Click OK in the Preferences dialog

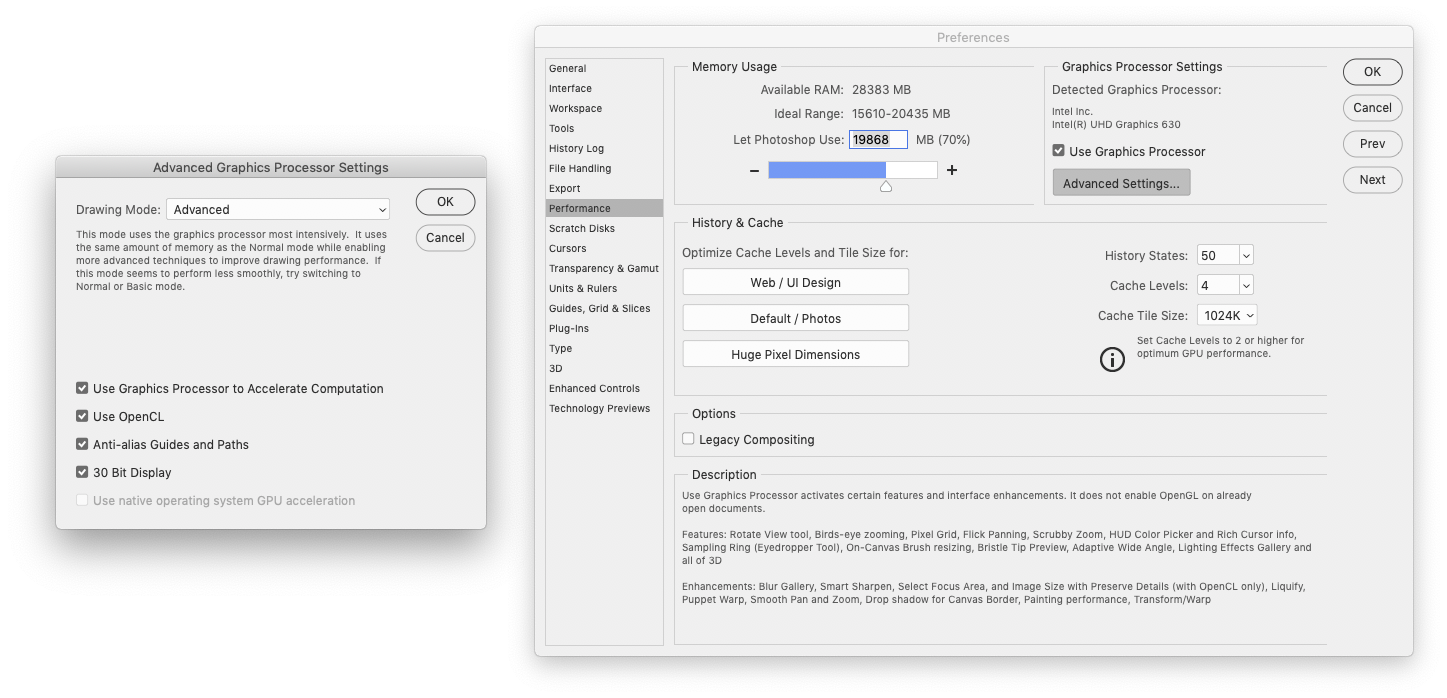coord(1372,72)
